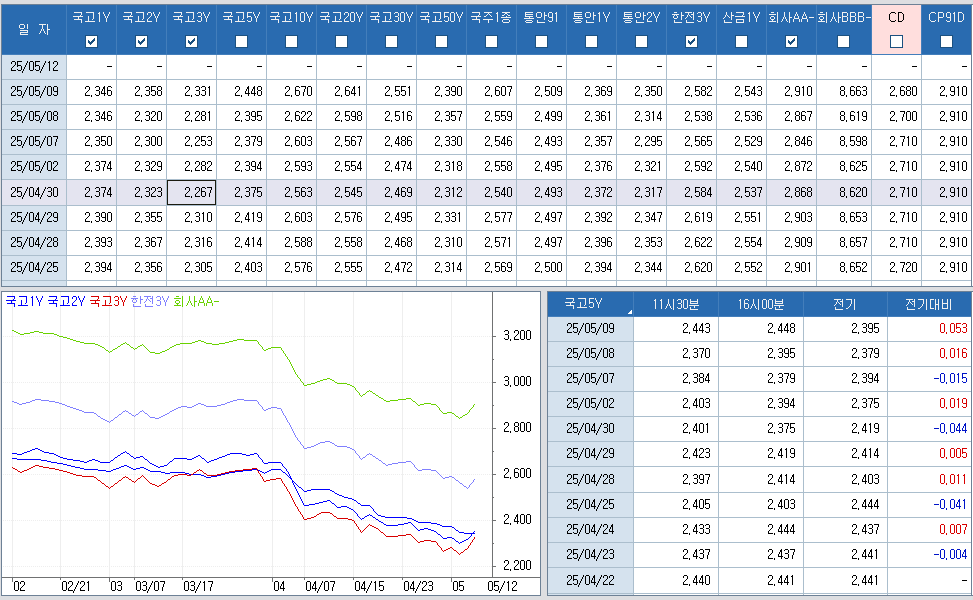Enable the CD column checkbox
The width and height of the screenshot is (973, 600).
coord(896,41)
